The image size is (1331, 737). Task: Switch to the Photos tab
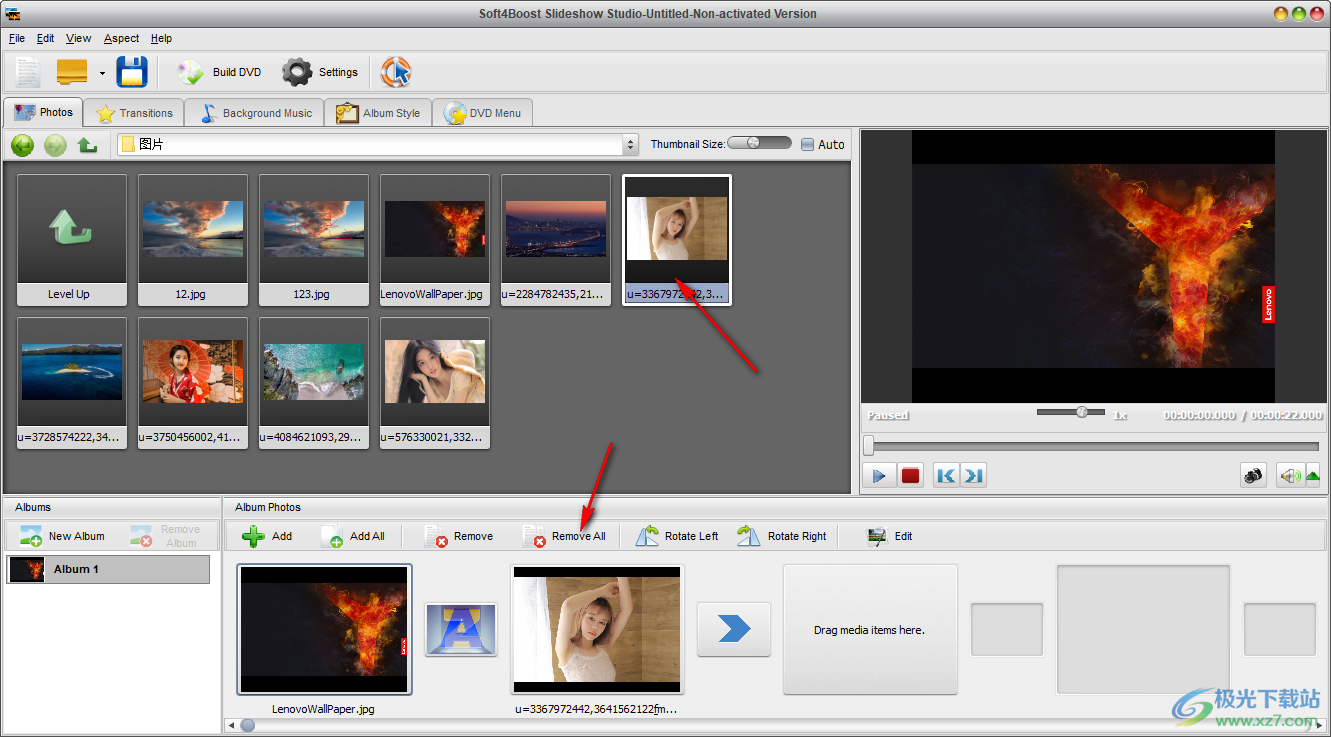click(43, 112)
